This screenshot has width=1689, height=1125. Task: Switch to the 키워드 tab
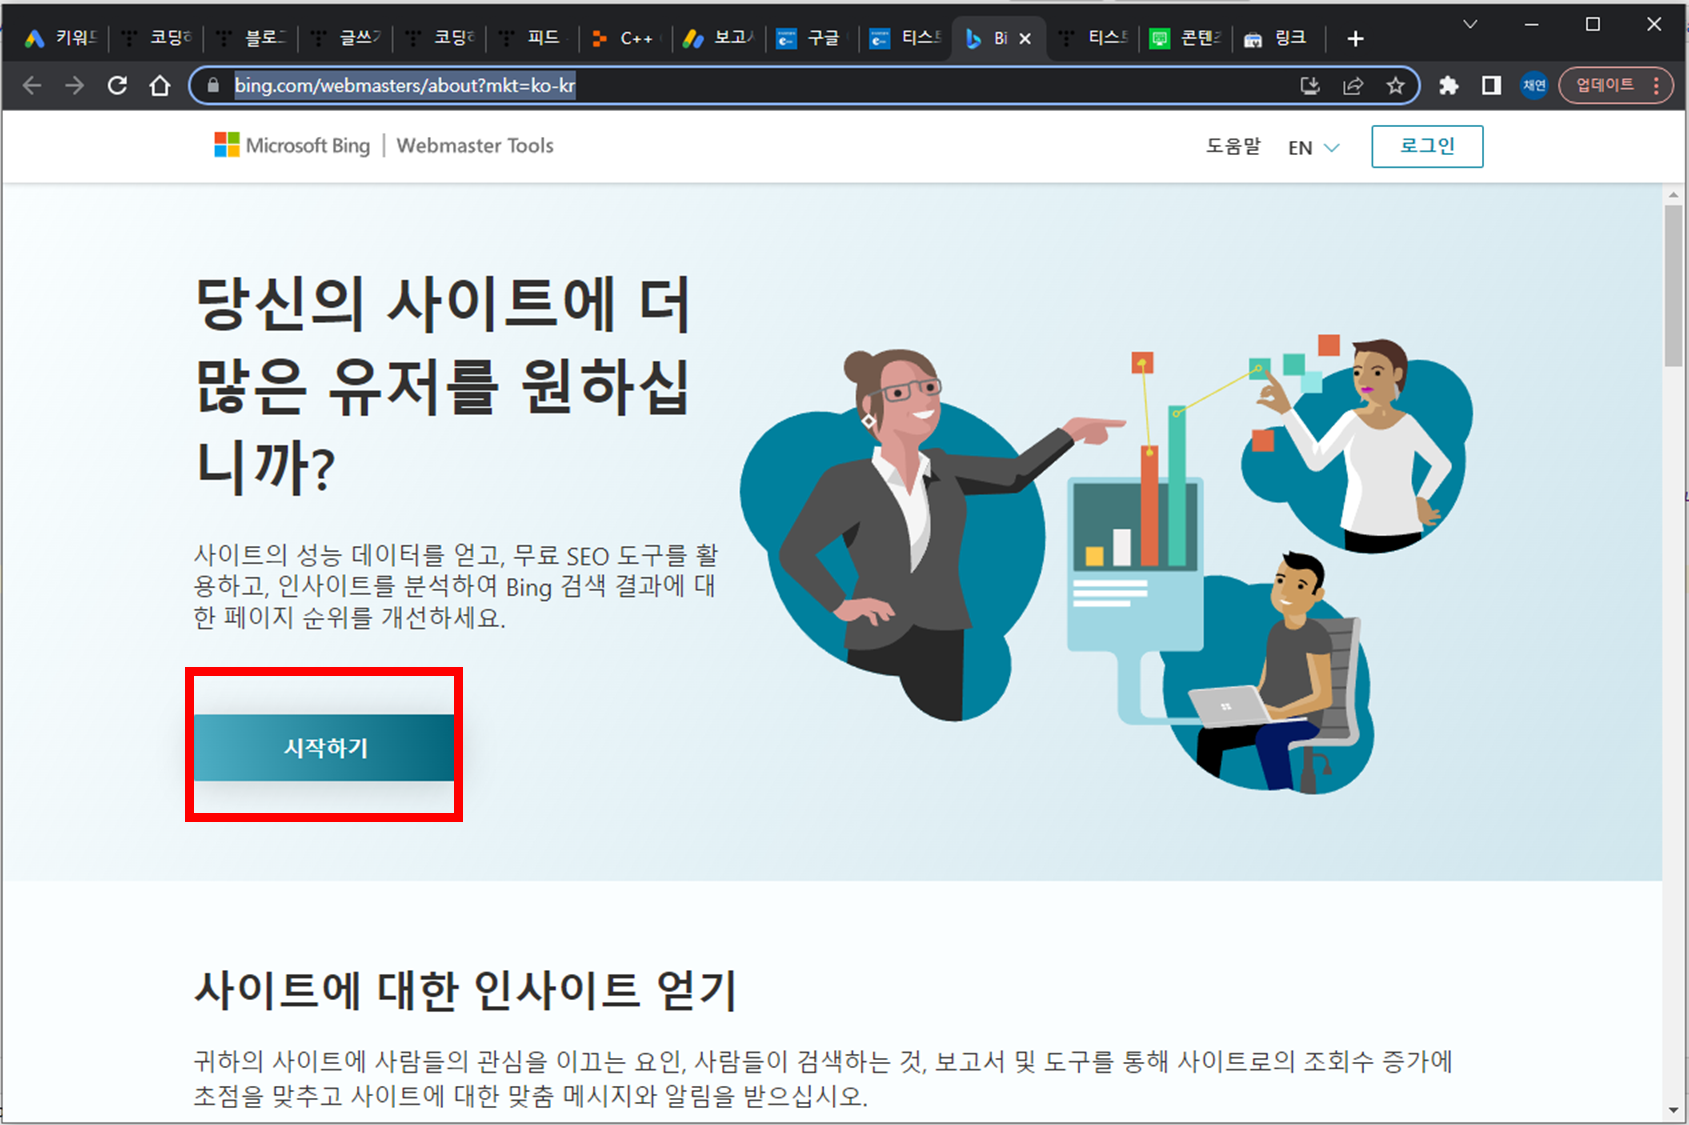tap(60, 39)
